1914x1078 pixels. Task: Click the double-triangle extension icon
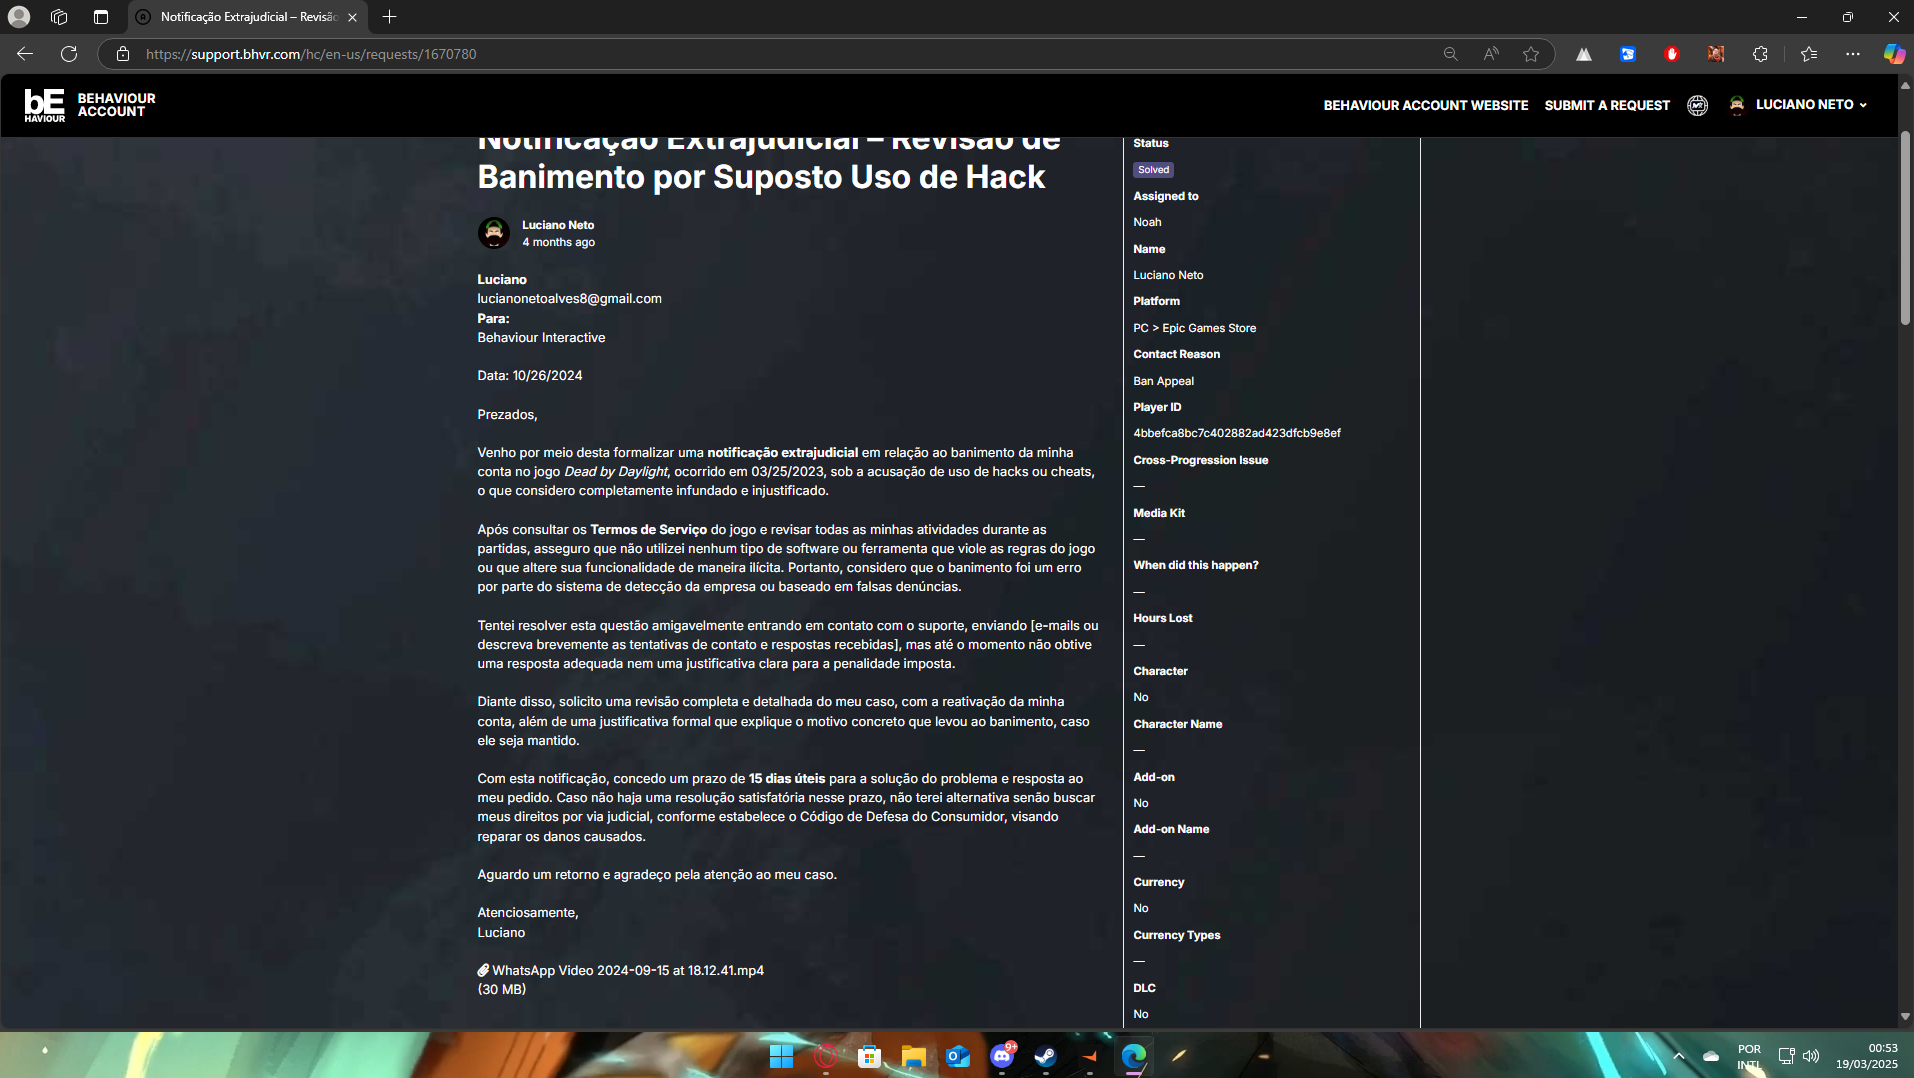pos(1584,54)
